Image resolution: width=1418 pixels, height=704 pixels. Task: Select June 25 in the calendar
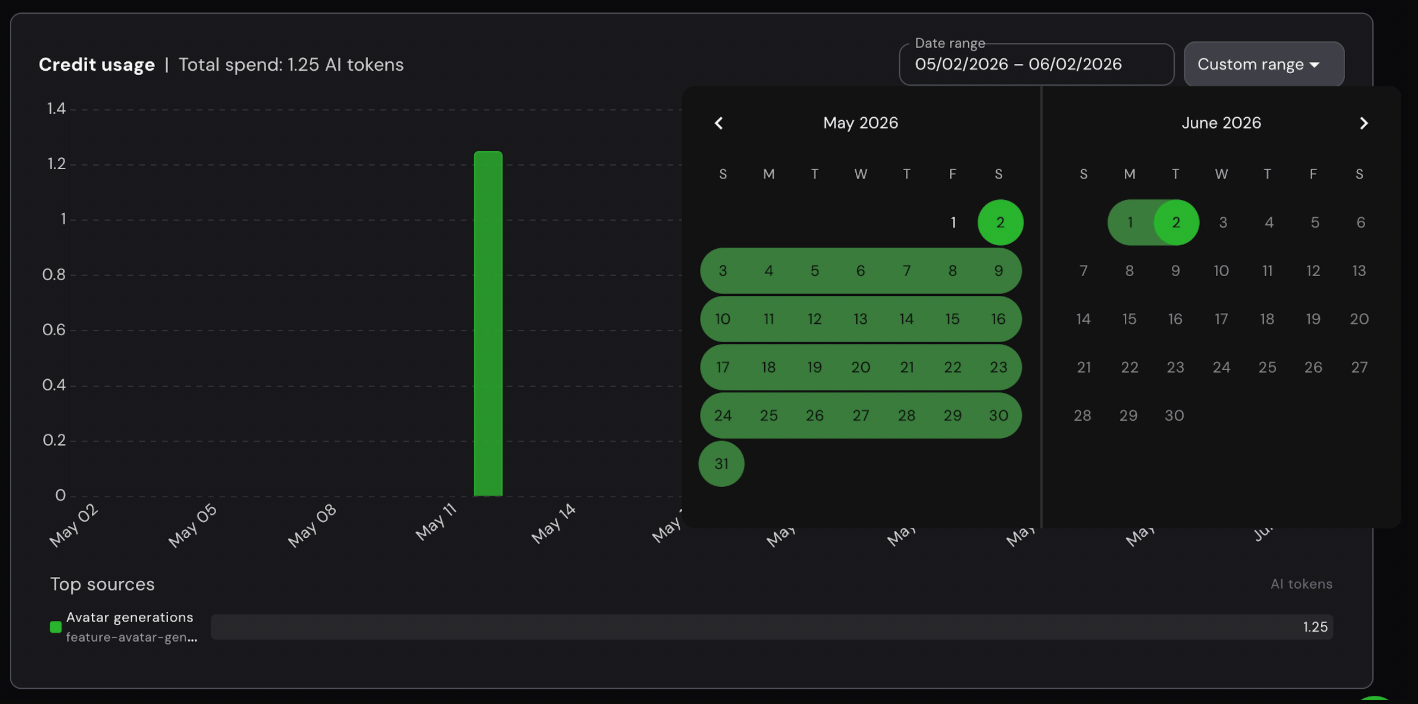(1267, 367)
